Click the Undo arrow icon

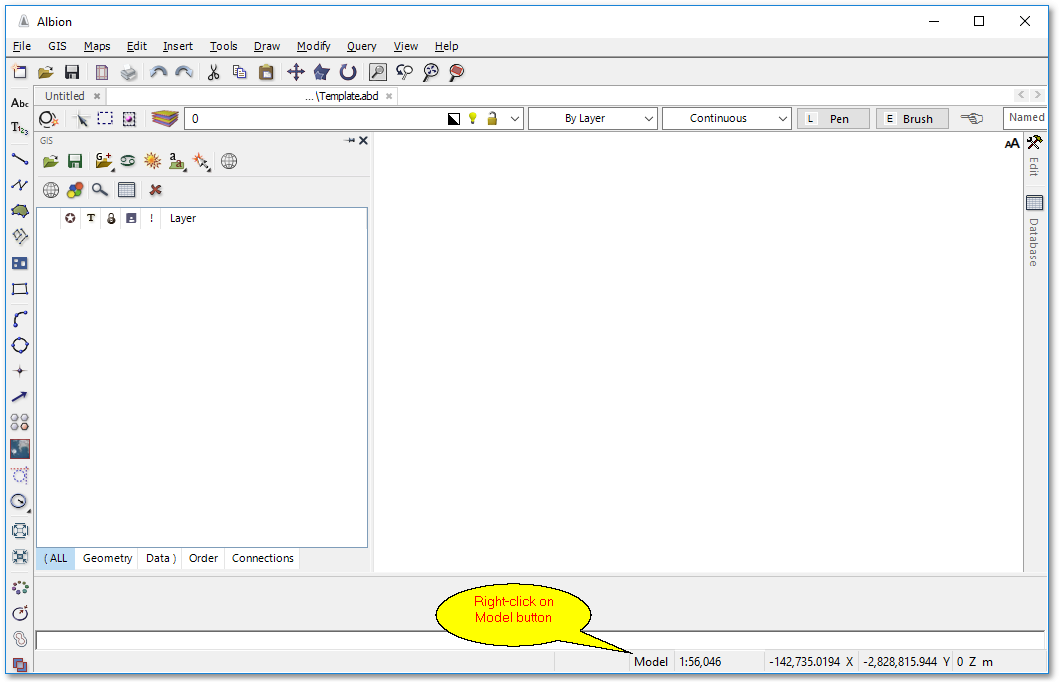click(158, 72)
